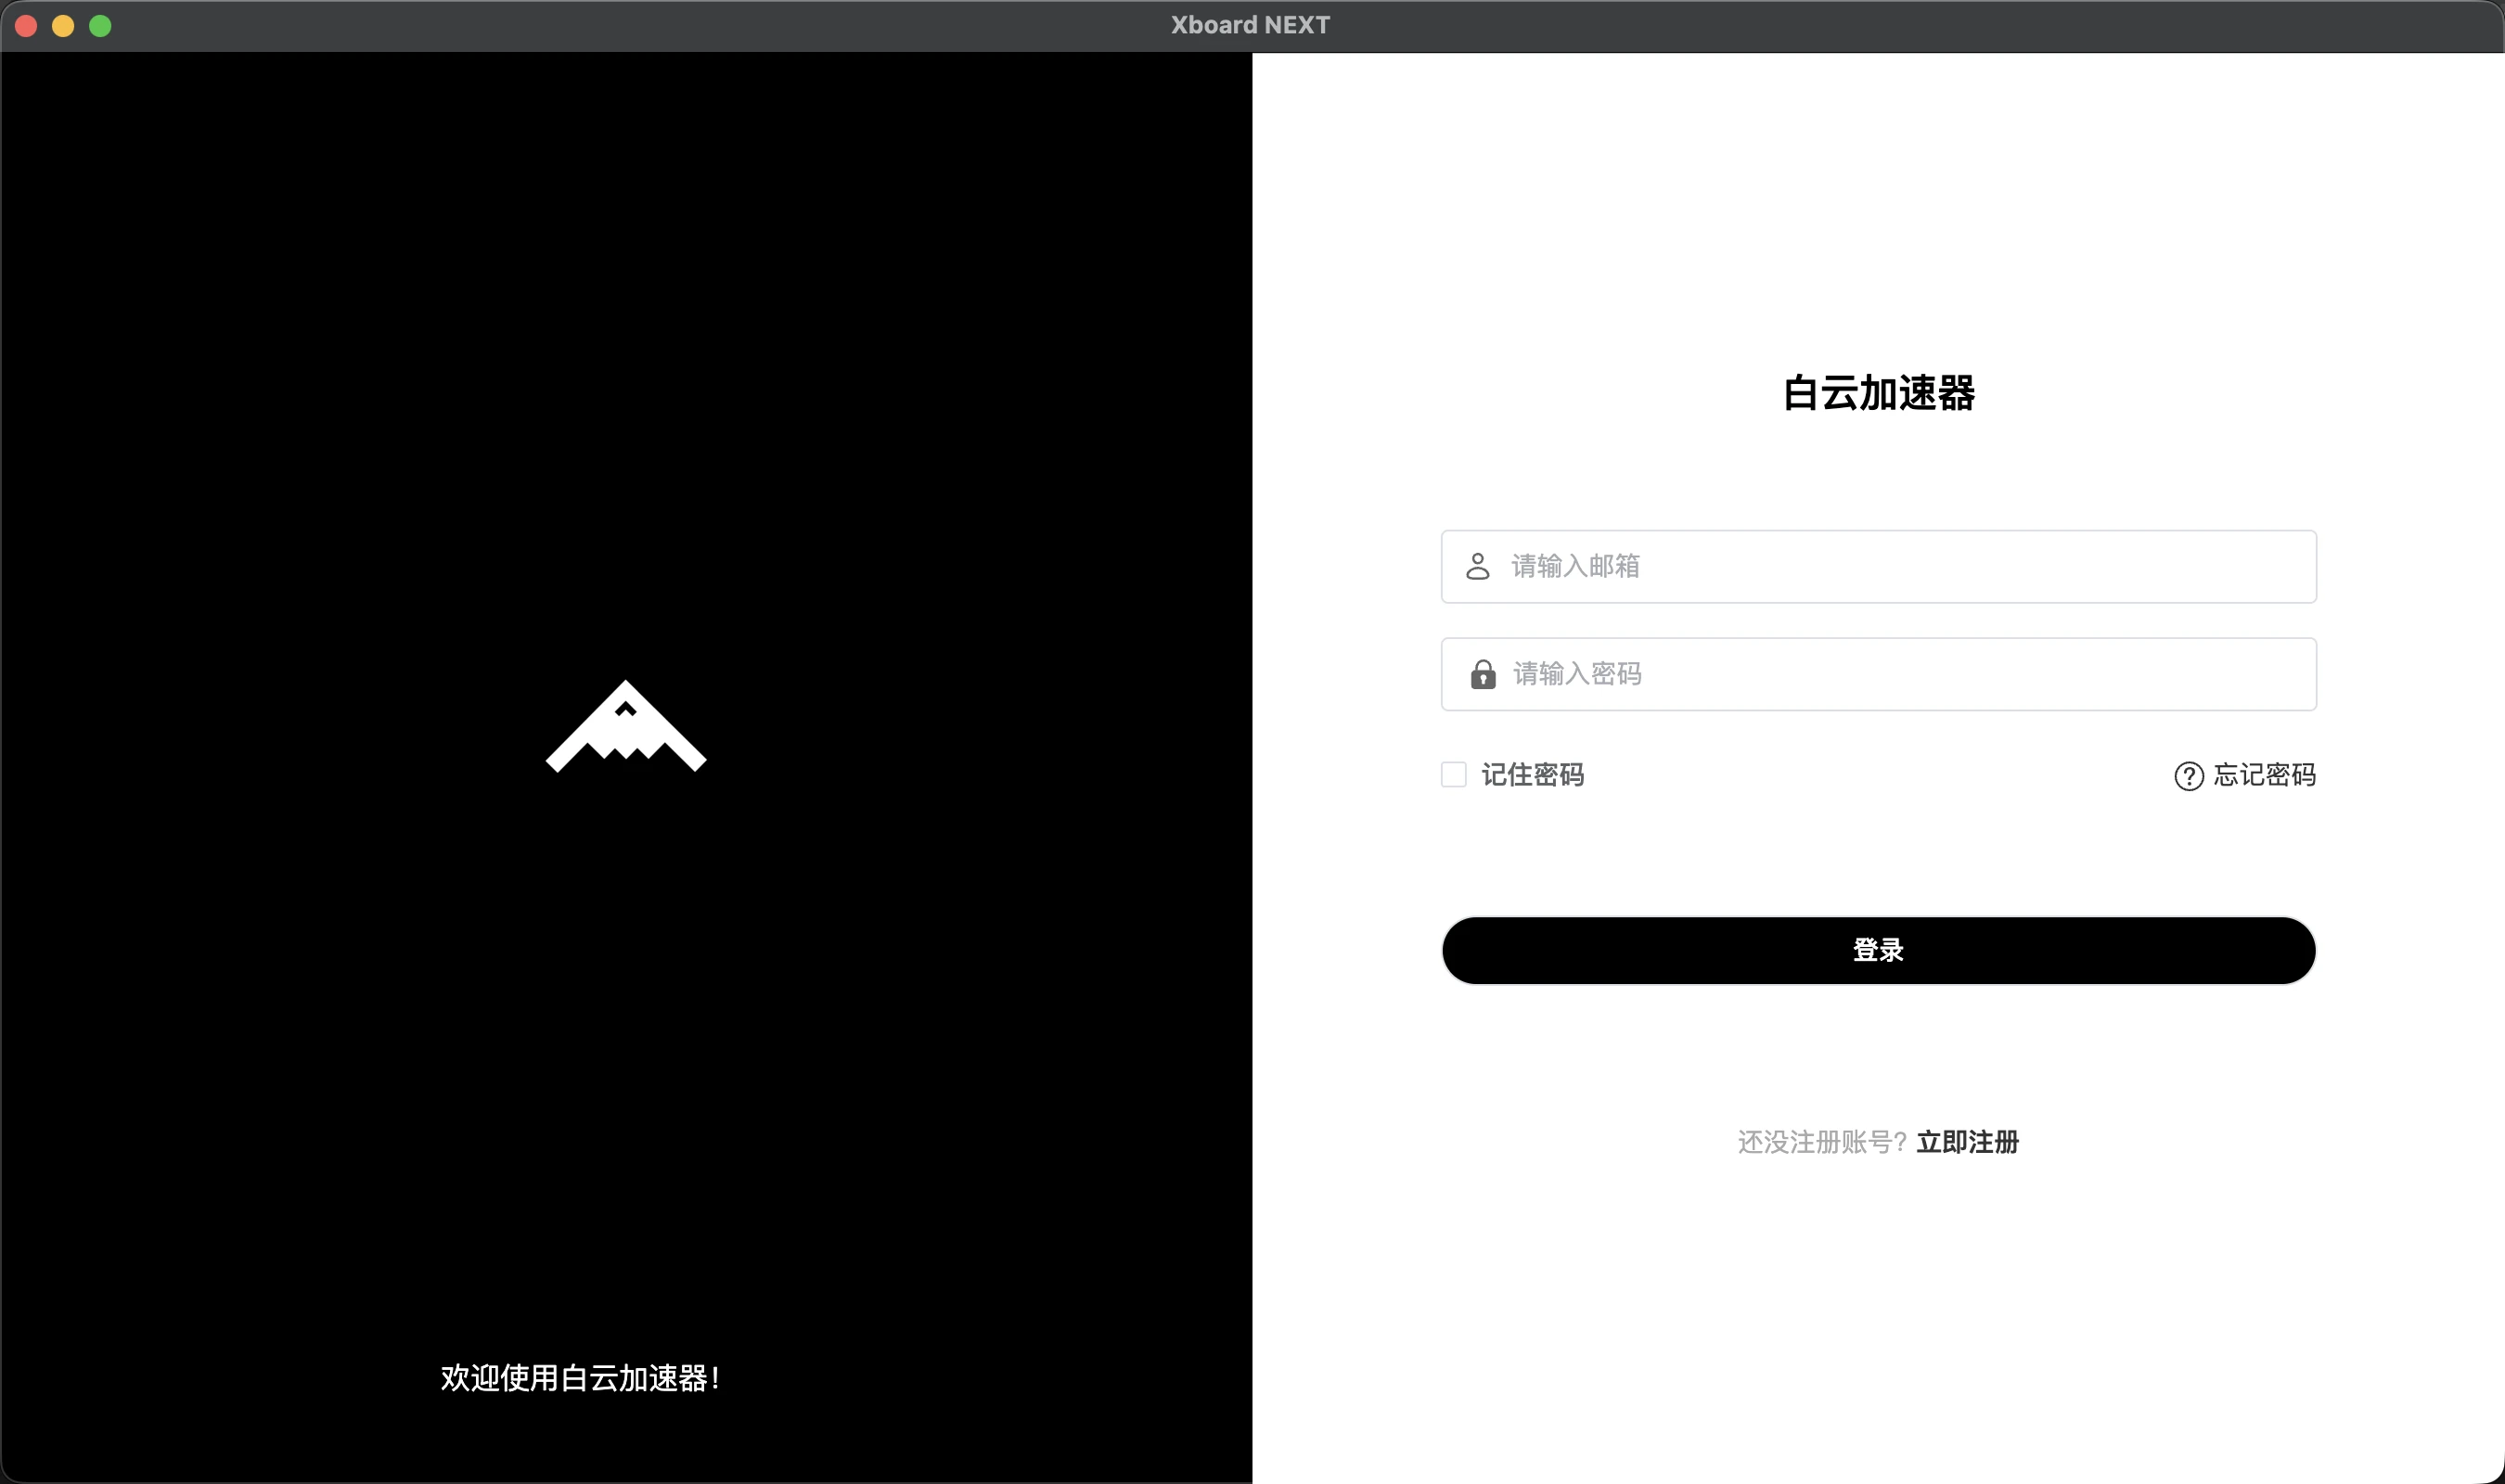Minimize window with the yellow button

pos(63,26)
